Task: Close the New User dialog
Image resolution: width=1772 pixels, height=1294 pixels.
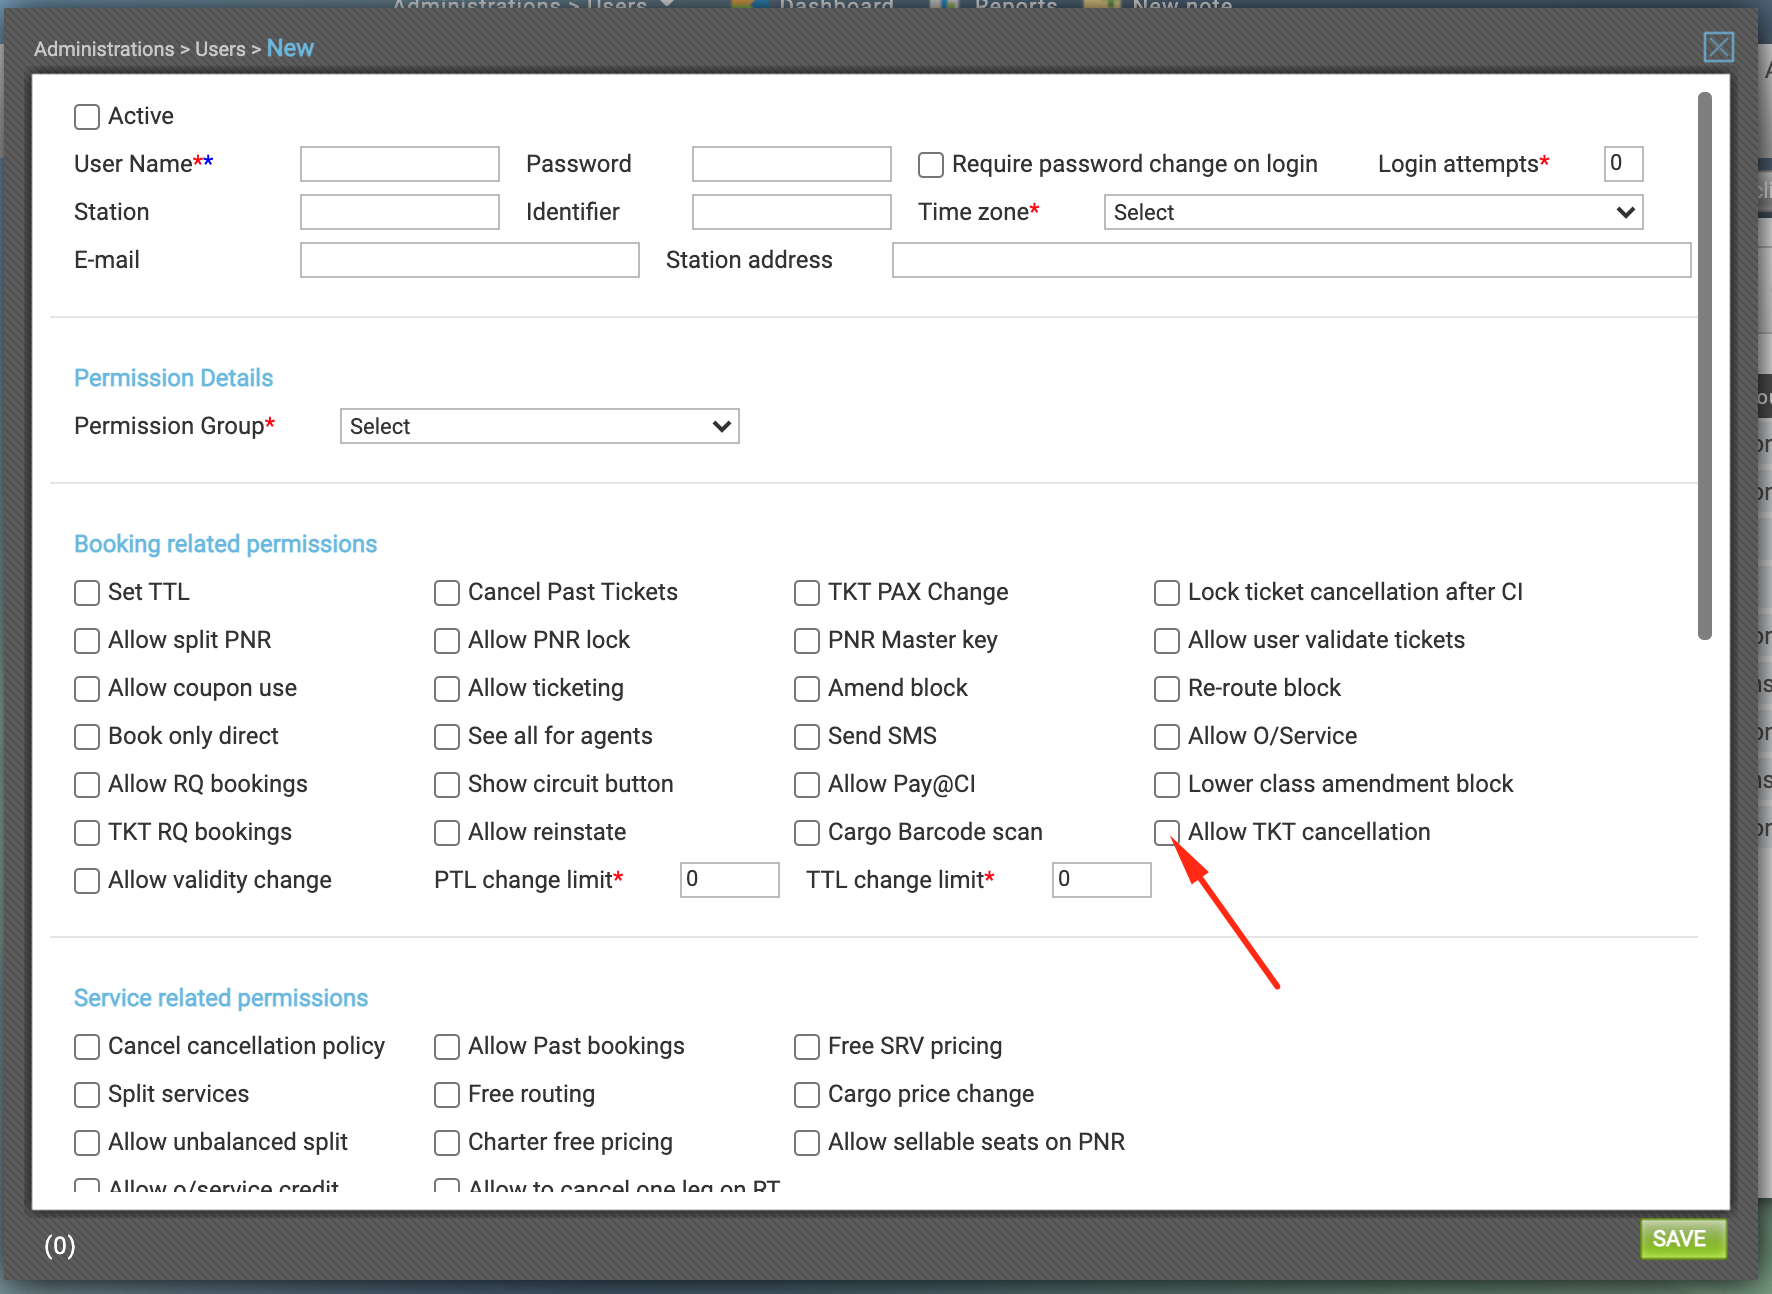Action: (x=1718, y=47)
